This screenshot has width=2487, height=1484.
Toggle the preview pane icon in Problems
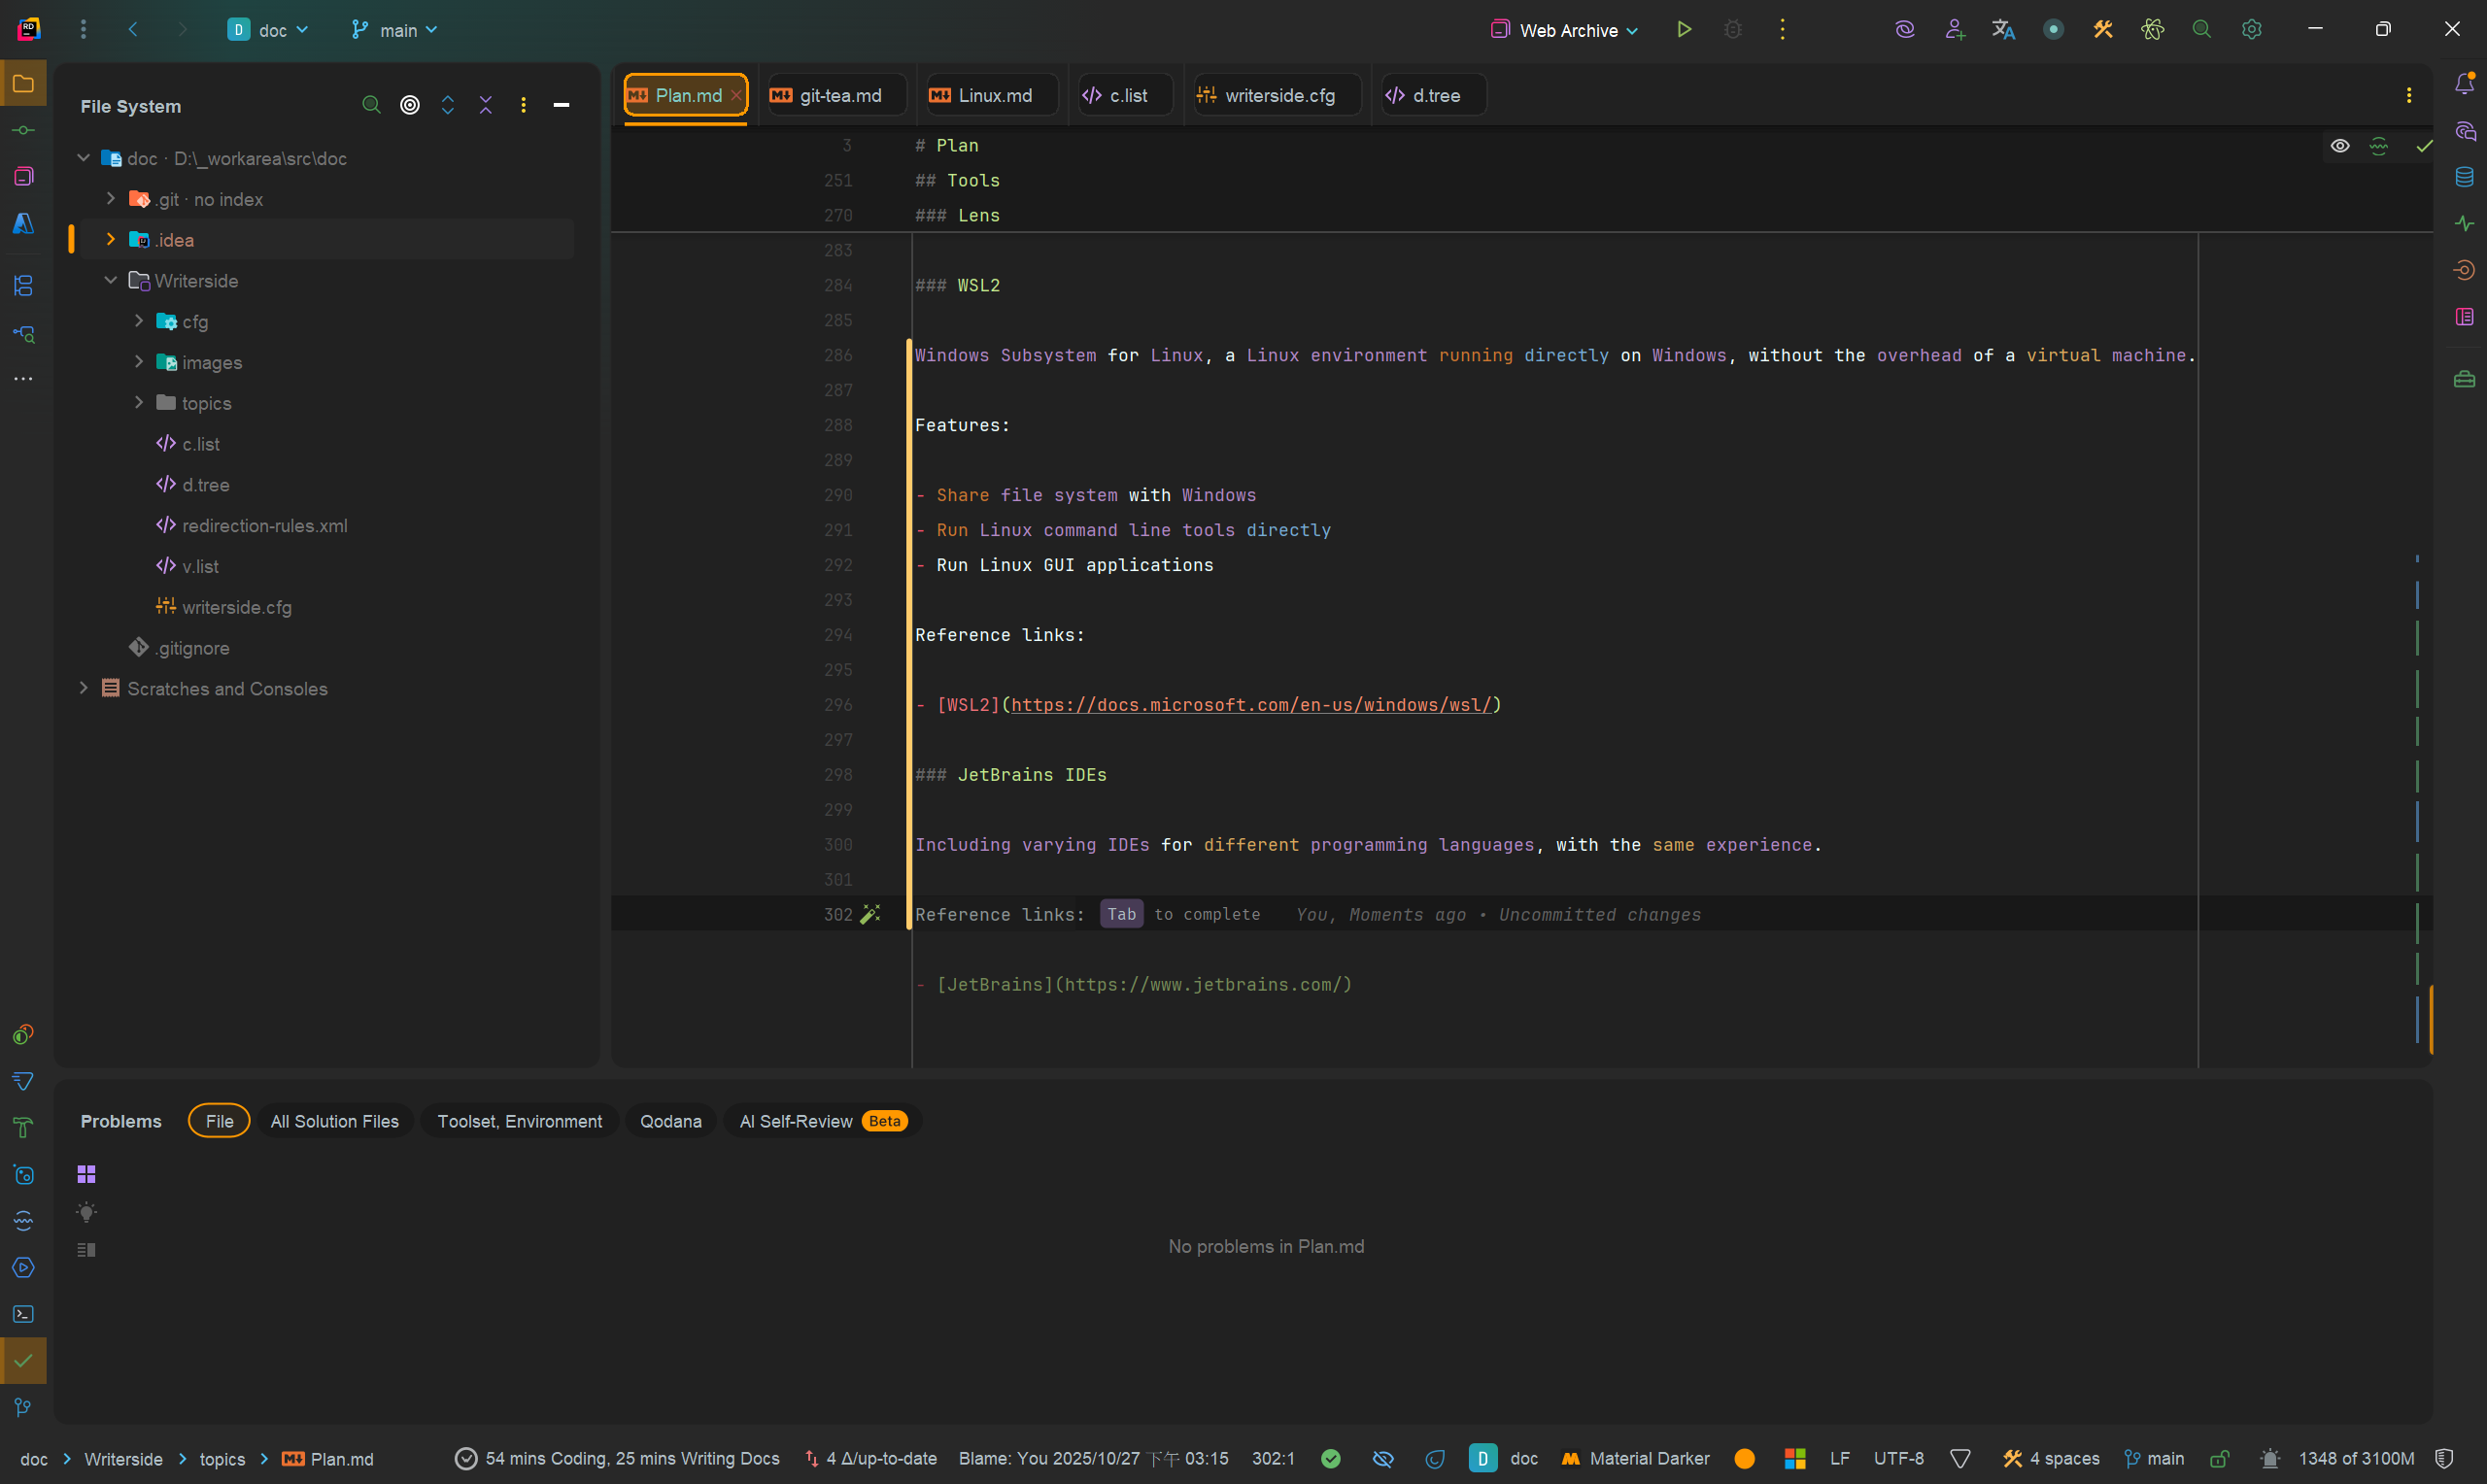pos(87,1250)
